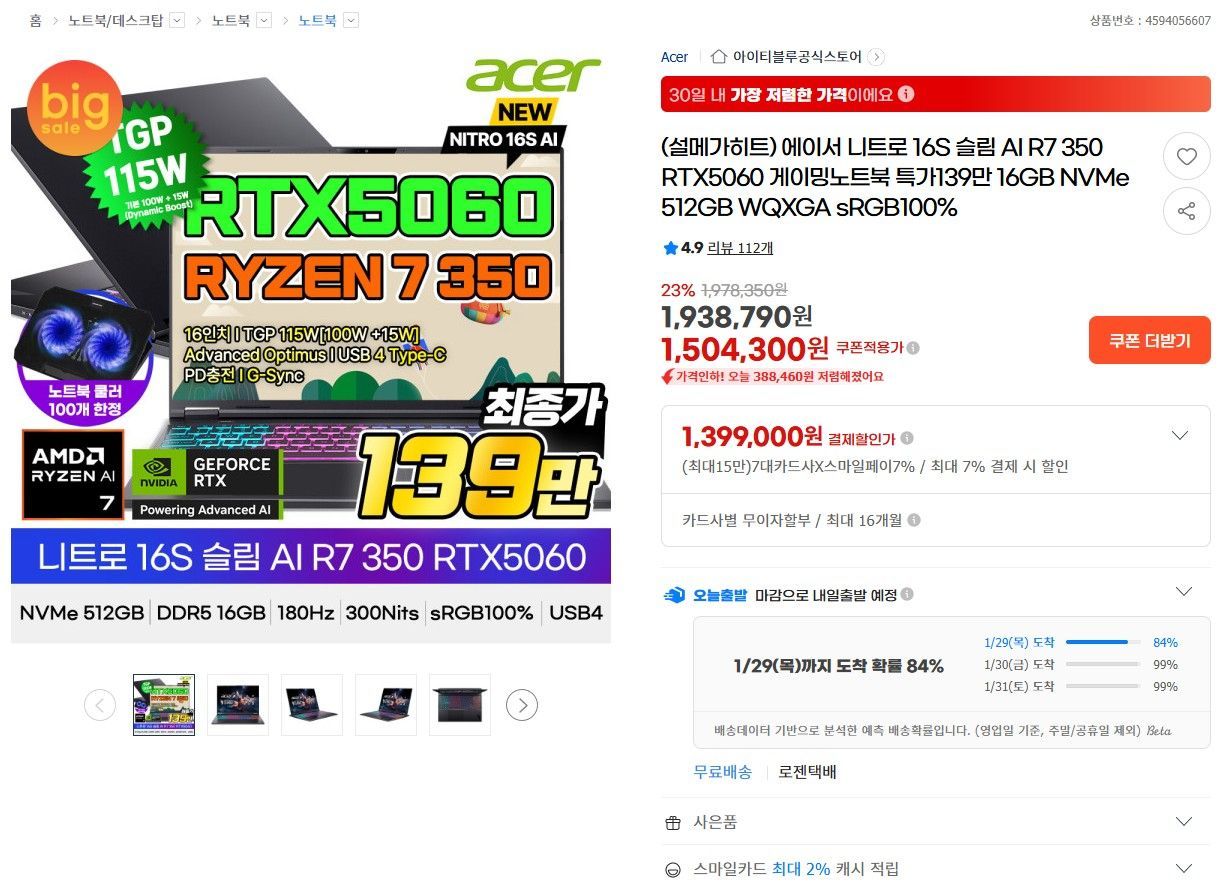The image size is (1231, 888).
Task: Select the second product thumbnail image
Action: pos(238,705)
